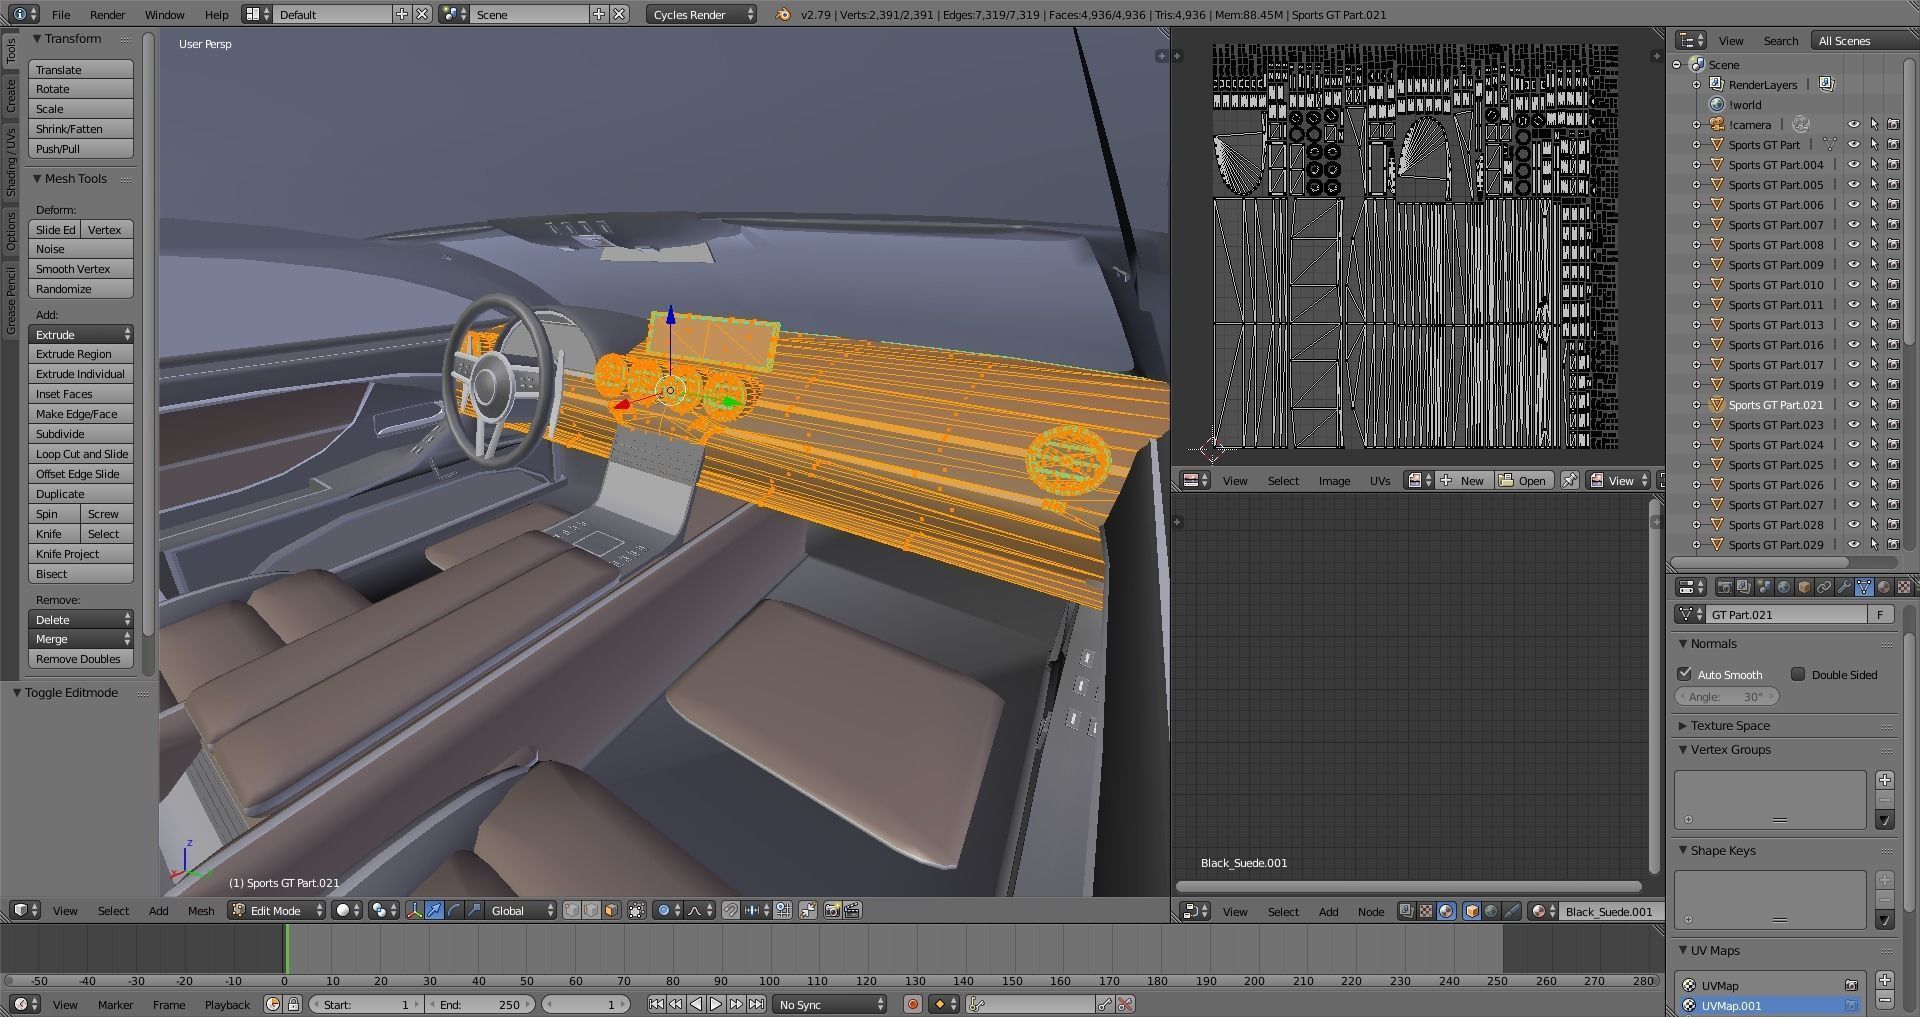Open the World properties tab icon
Image resolution: width=1920 pixels, height=1017 pixels.
1784,587
